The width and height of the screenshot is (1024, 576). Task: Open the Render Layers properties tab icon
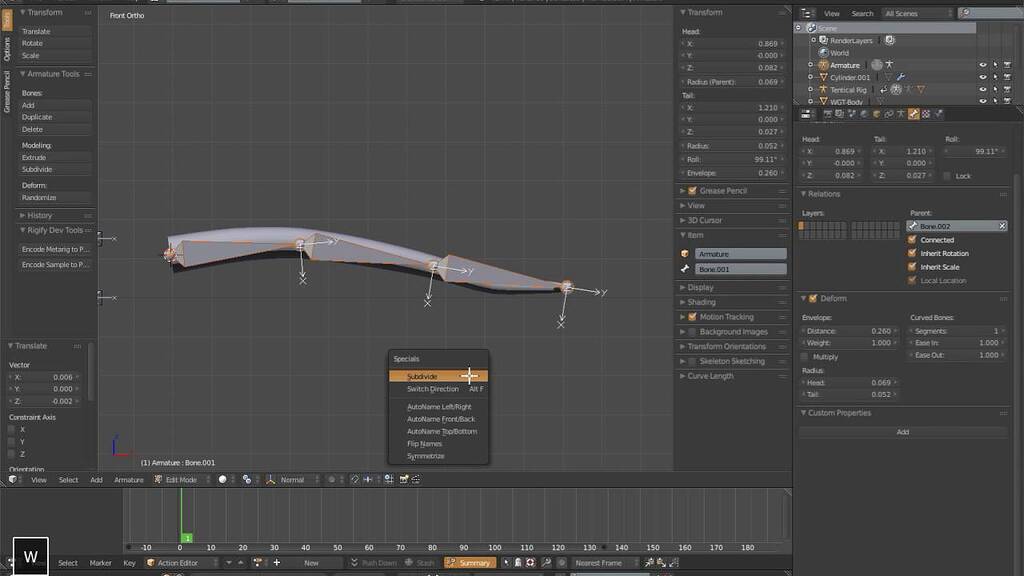[x=840, y=114]
